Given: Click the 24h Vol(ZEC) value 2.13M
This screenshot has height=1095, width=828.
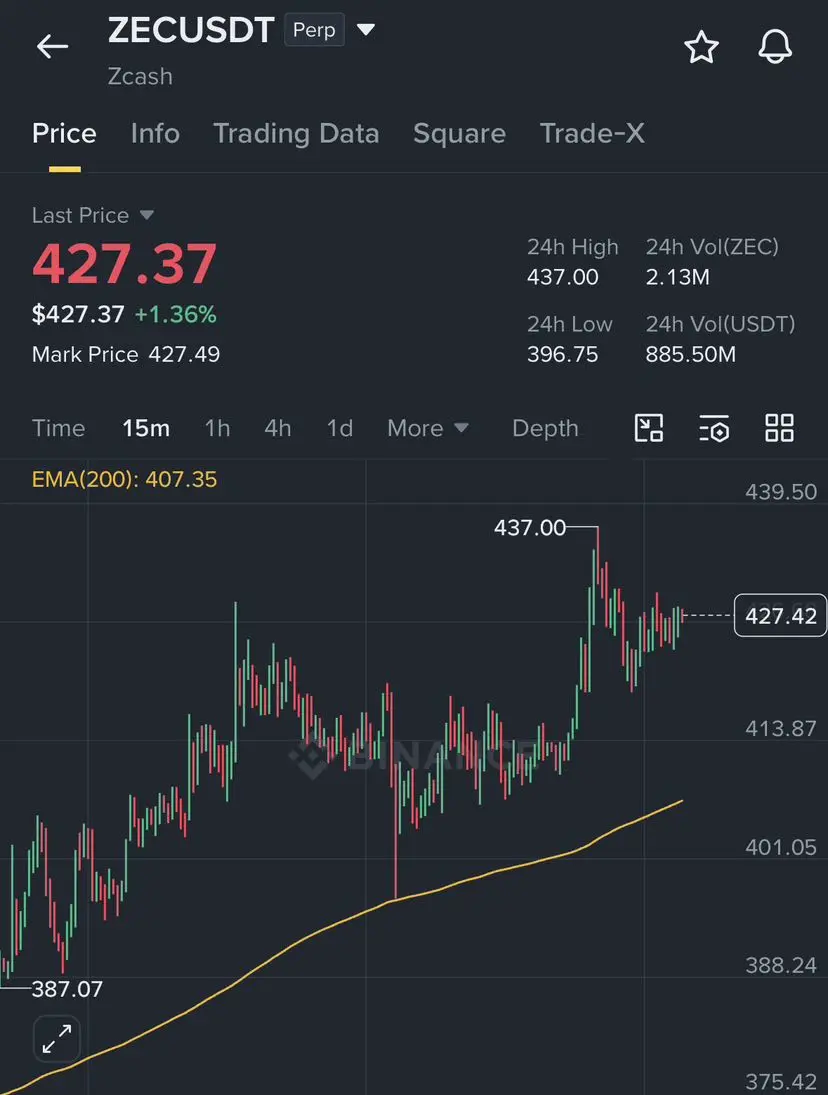Looking at the screenshot, I should tap(677, 277).
